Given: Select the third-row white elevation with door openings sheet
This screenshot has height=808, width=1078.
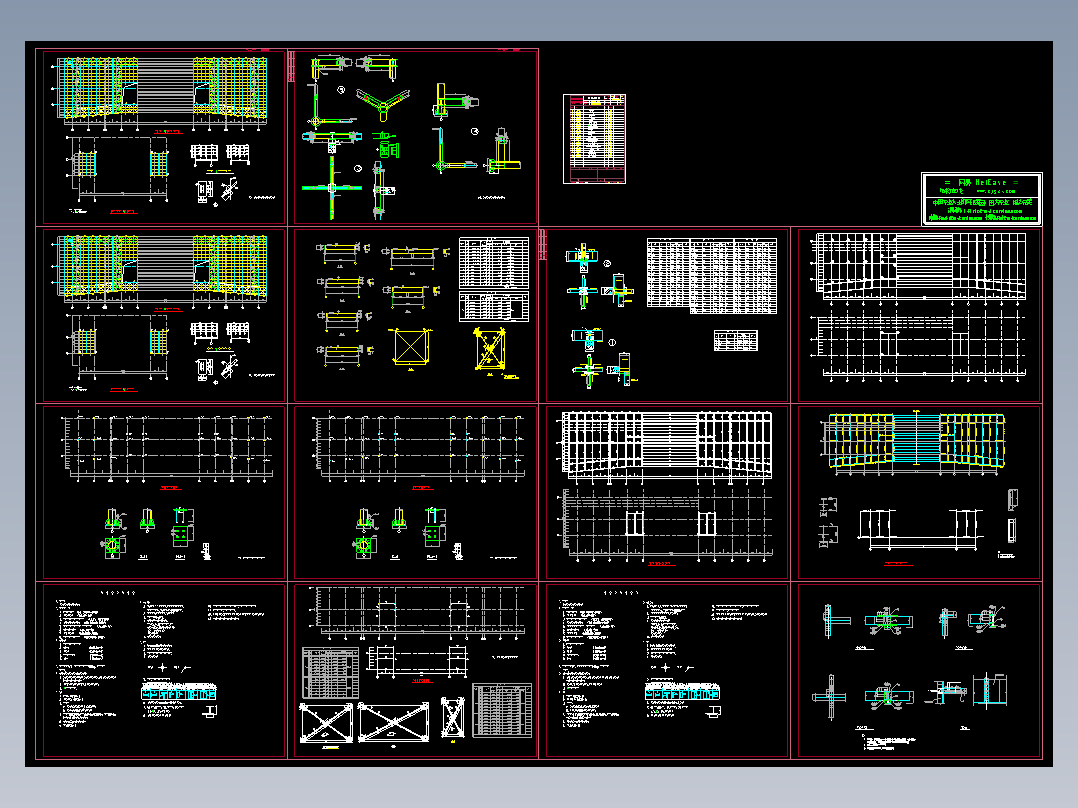Looking at the screenshot, I should (x=666, y=492).
